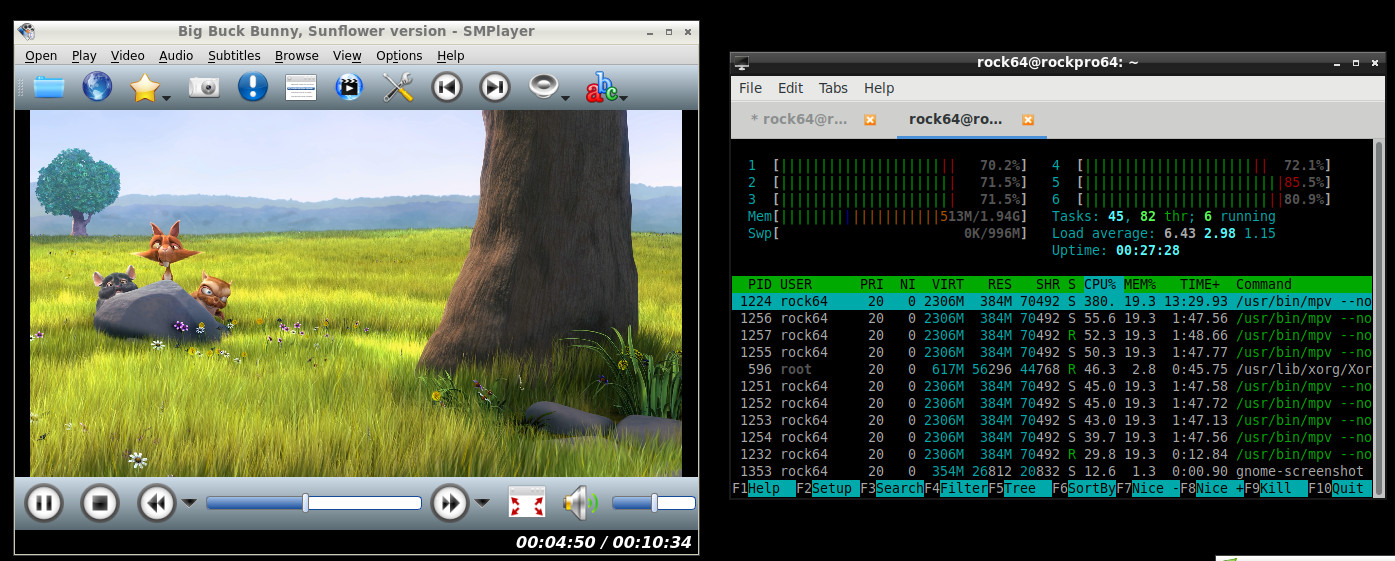1395x561 pixels.
Task: Open the Subtitles menu
Action: (234, 56)
